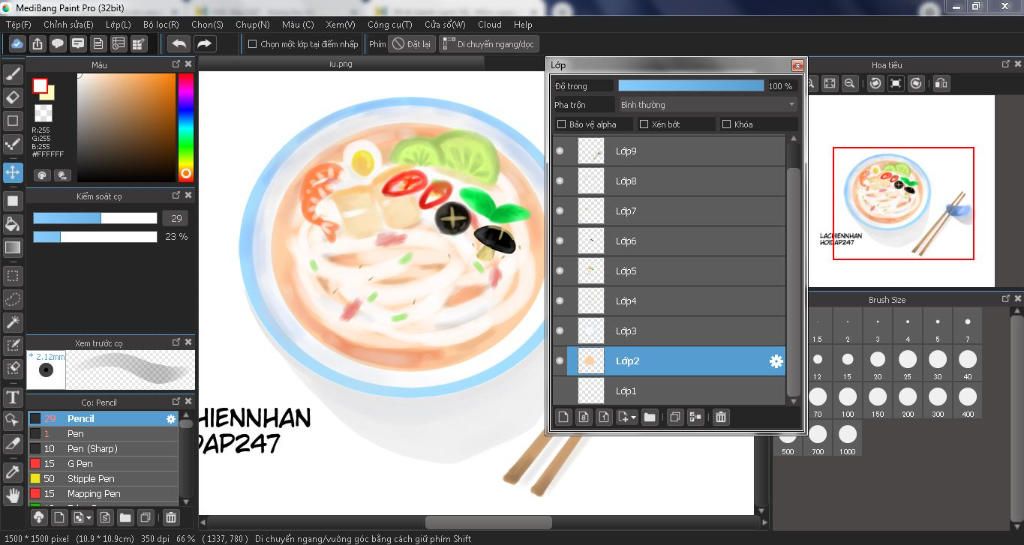Hide the Lớp9 layer
This screenshot has width=1024, height=545.
(560, 151)
